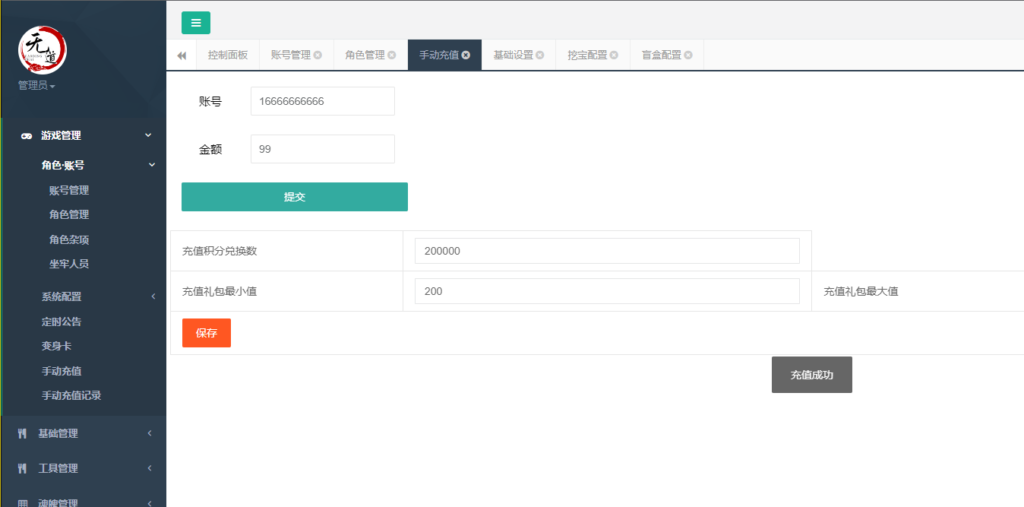
Task: Open 账号管理 in the sidebar
Action: pyautogui.click(x=69, y=191)
